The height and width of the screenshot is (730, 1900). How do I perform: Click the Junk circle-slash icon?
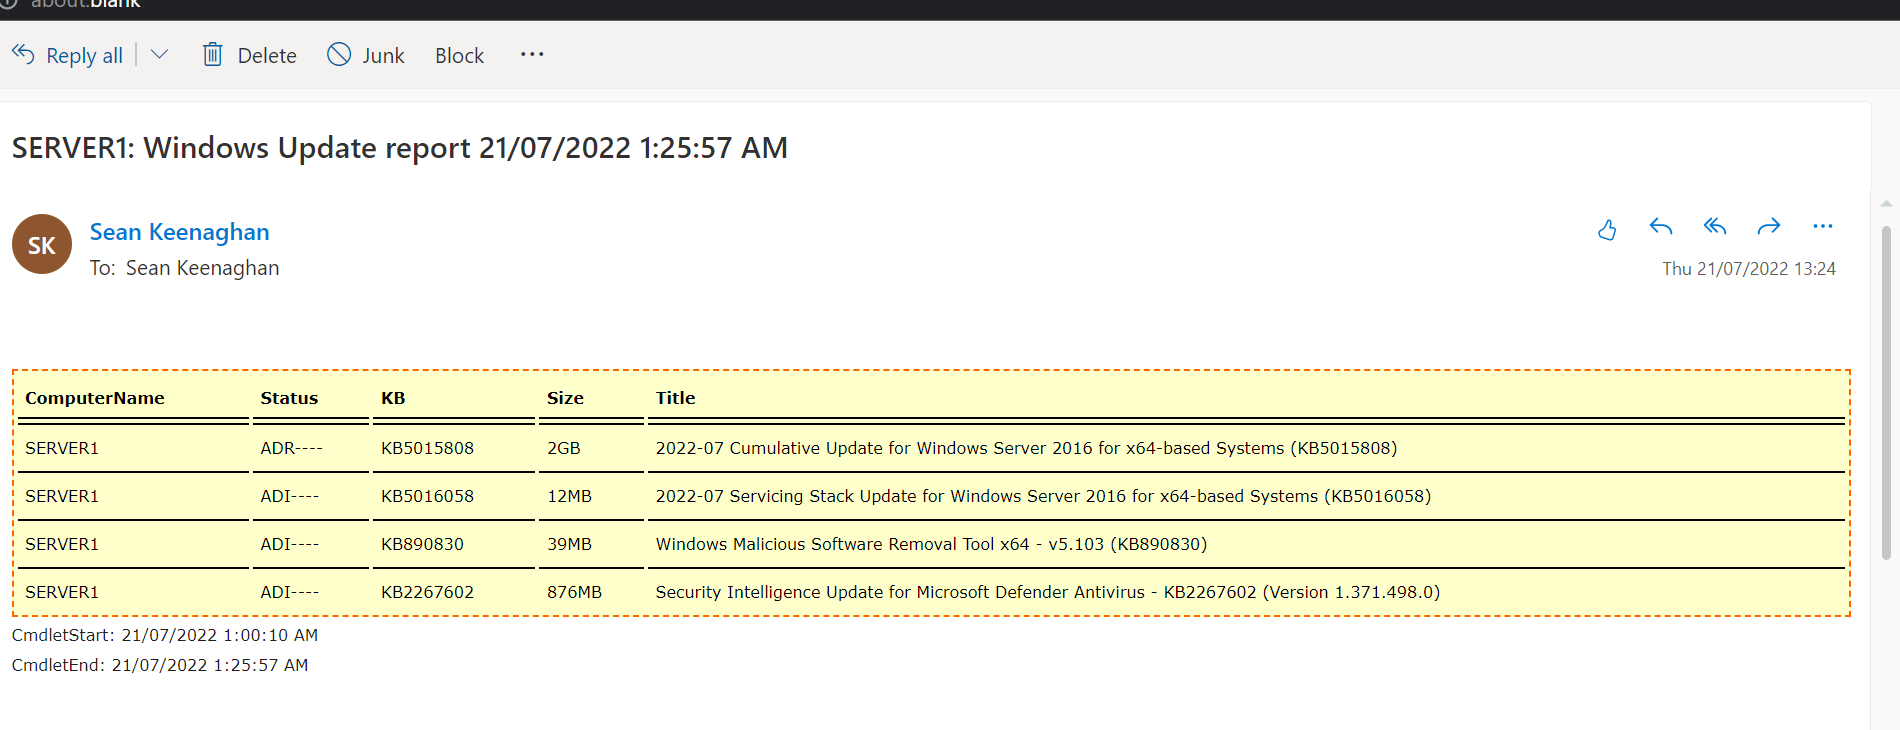click(x=339, y=54)
